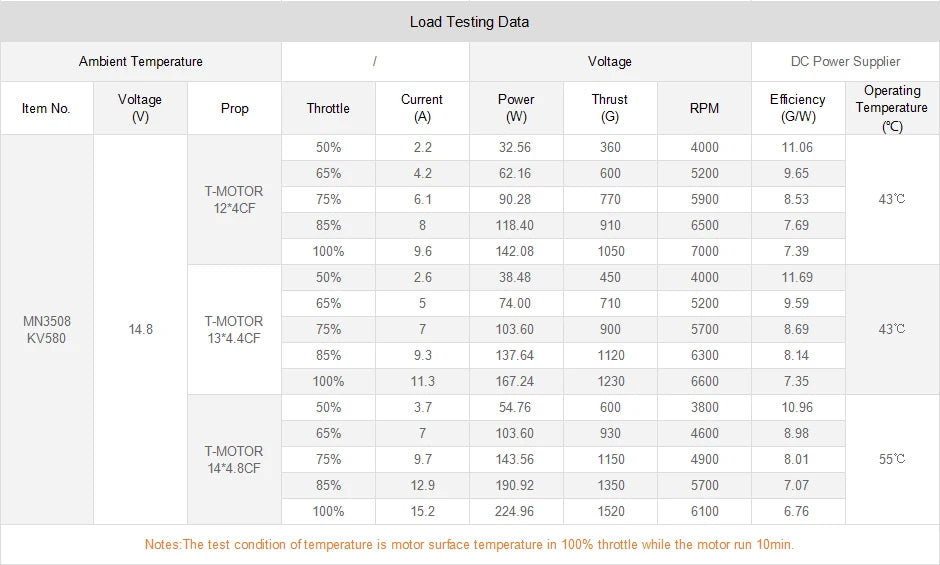This screenshot has width=940, height=565.
Task: Click the Efficiency (G/W) column header
Action: pyautogui.click(x=798, y=108)
